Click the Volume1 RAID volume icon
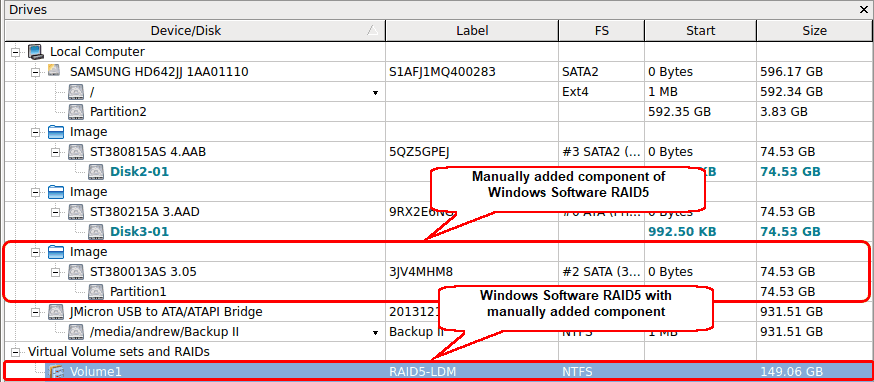874x382 pixels. tap(56, 371)
